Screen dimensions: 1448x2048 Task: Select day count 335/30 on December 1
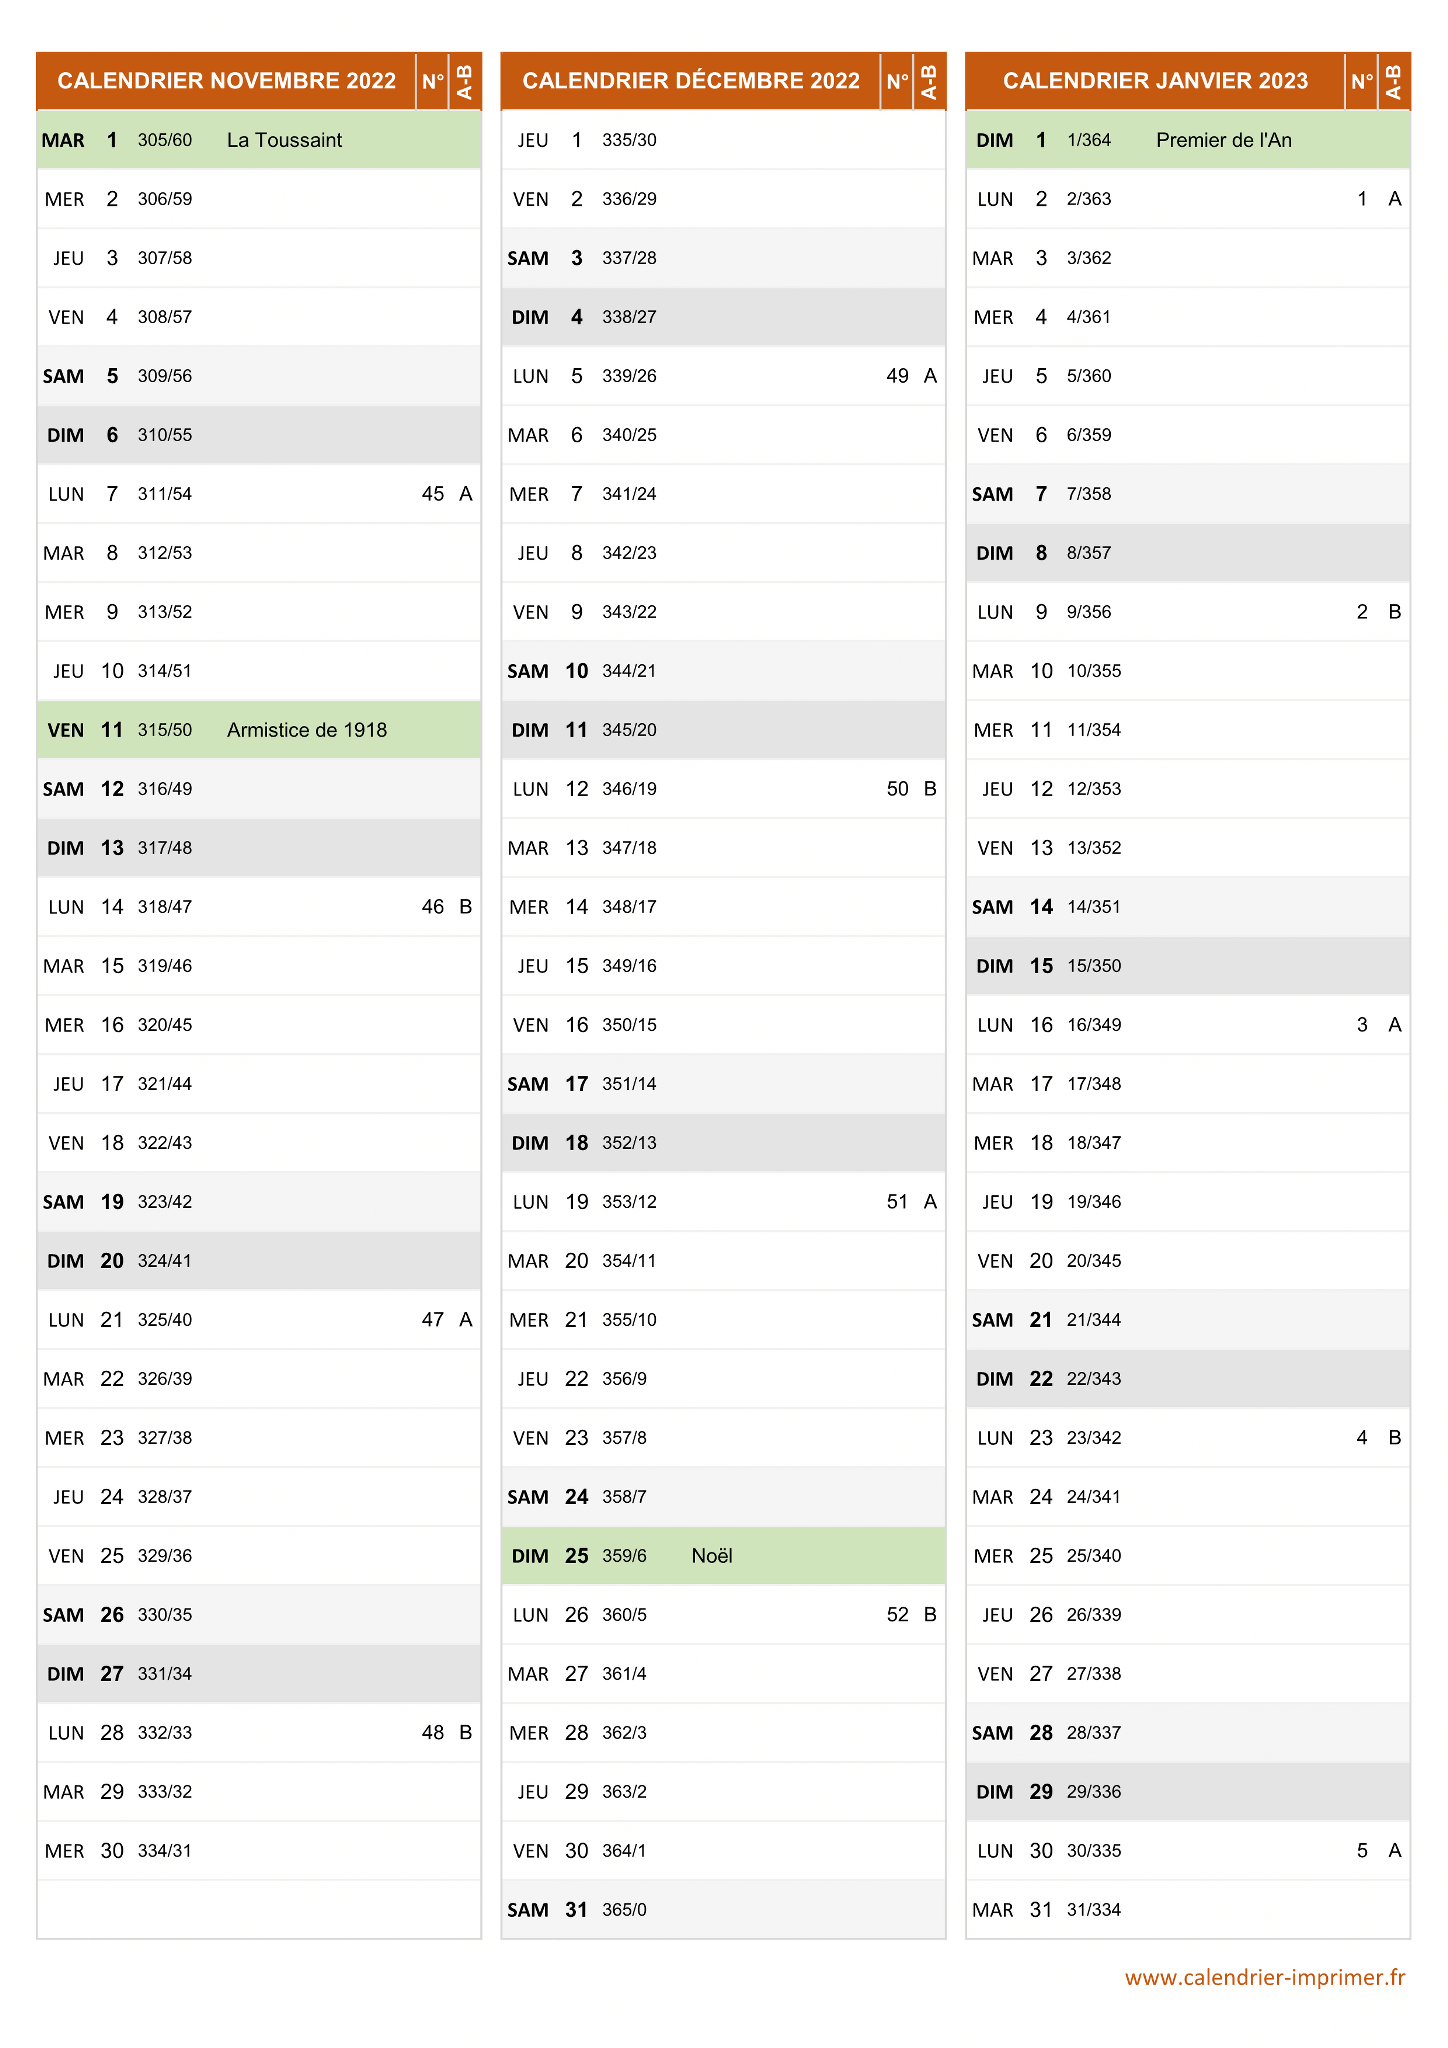tap(629, 140)
